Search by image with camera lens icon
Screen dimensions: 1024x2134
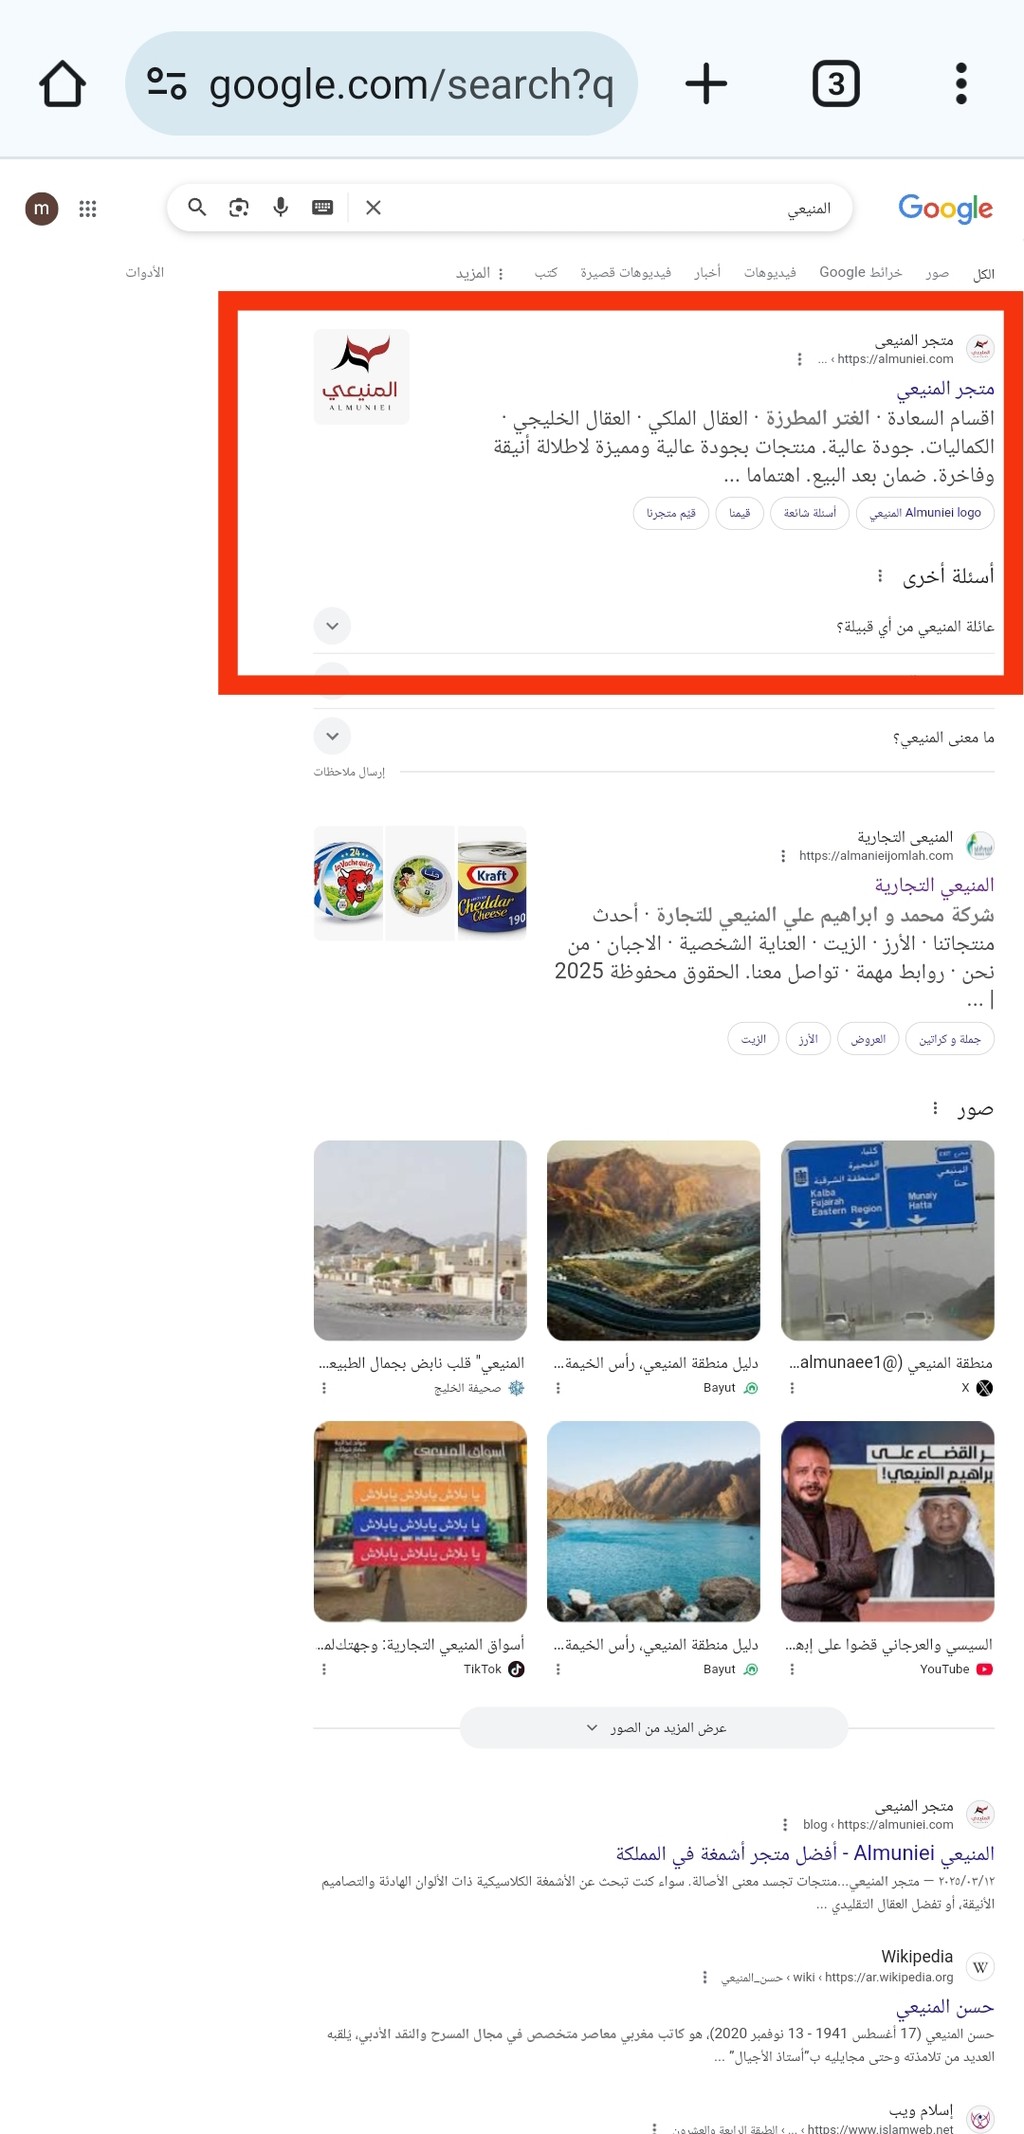coord(239,207)
